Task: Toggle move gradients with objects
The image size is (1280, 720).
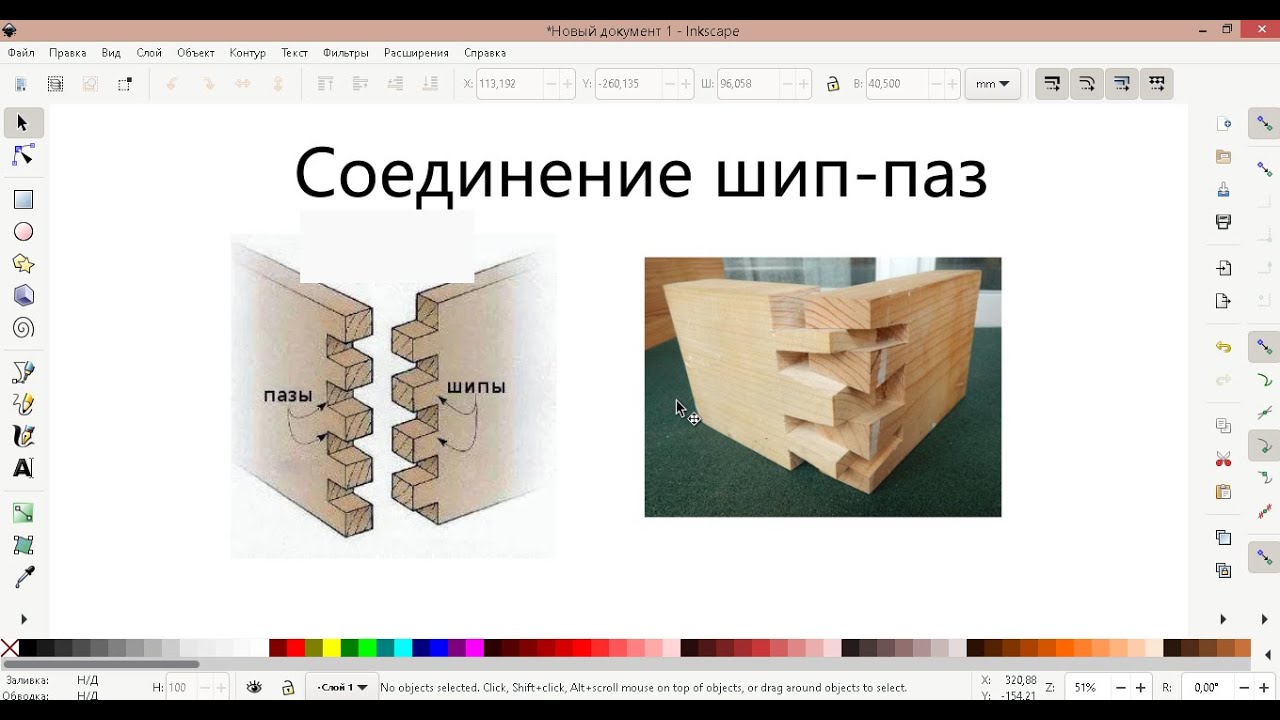Action: point(1122,84)
